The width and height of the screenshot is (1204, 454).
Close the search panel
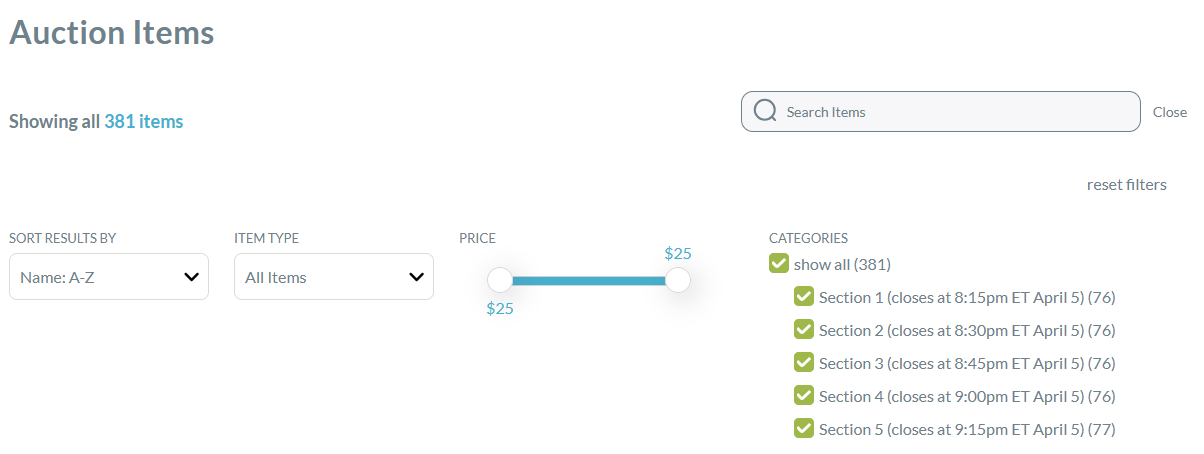pos(1170,112)
